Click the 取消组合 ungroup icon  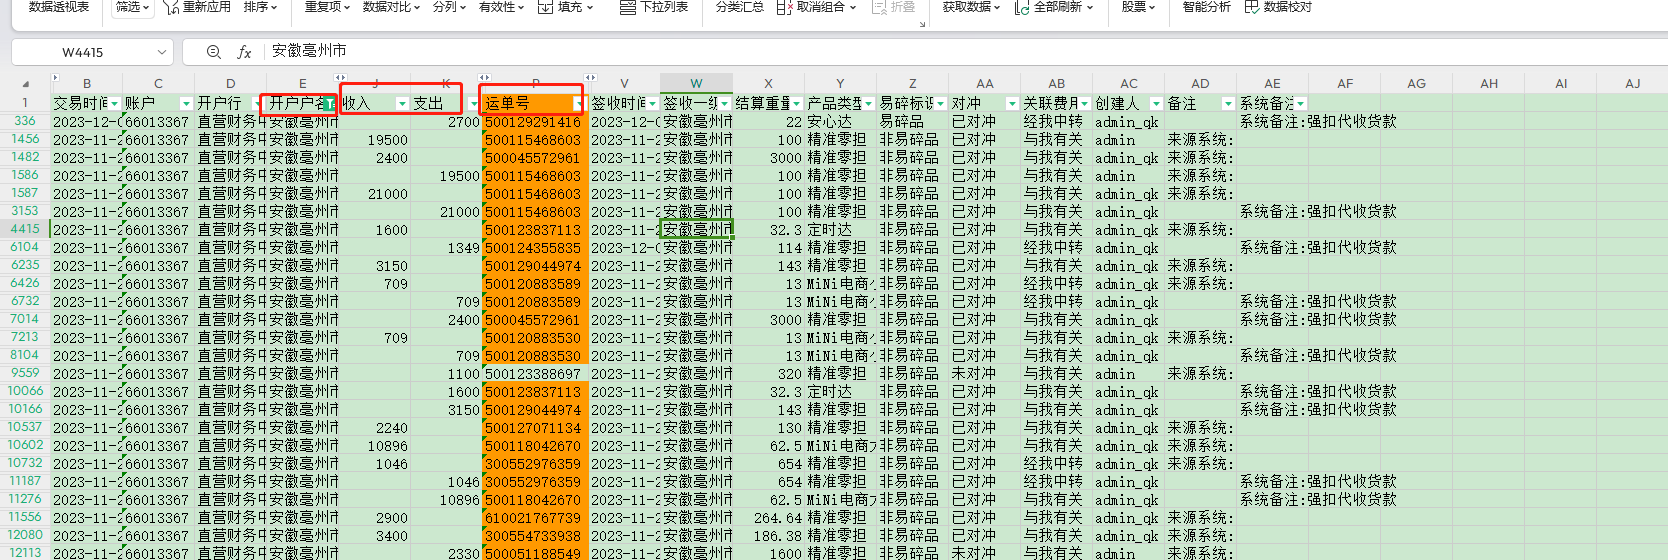point(784,7)
